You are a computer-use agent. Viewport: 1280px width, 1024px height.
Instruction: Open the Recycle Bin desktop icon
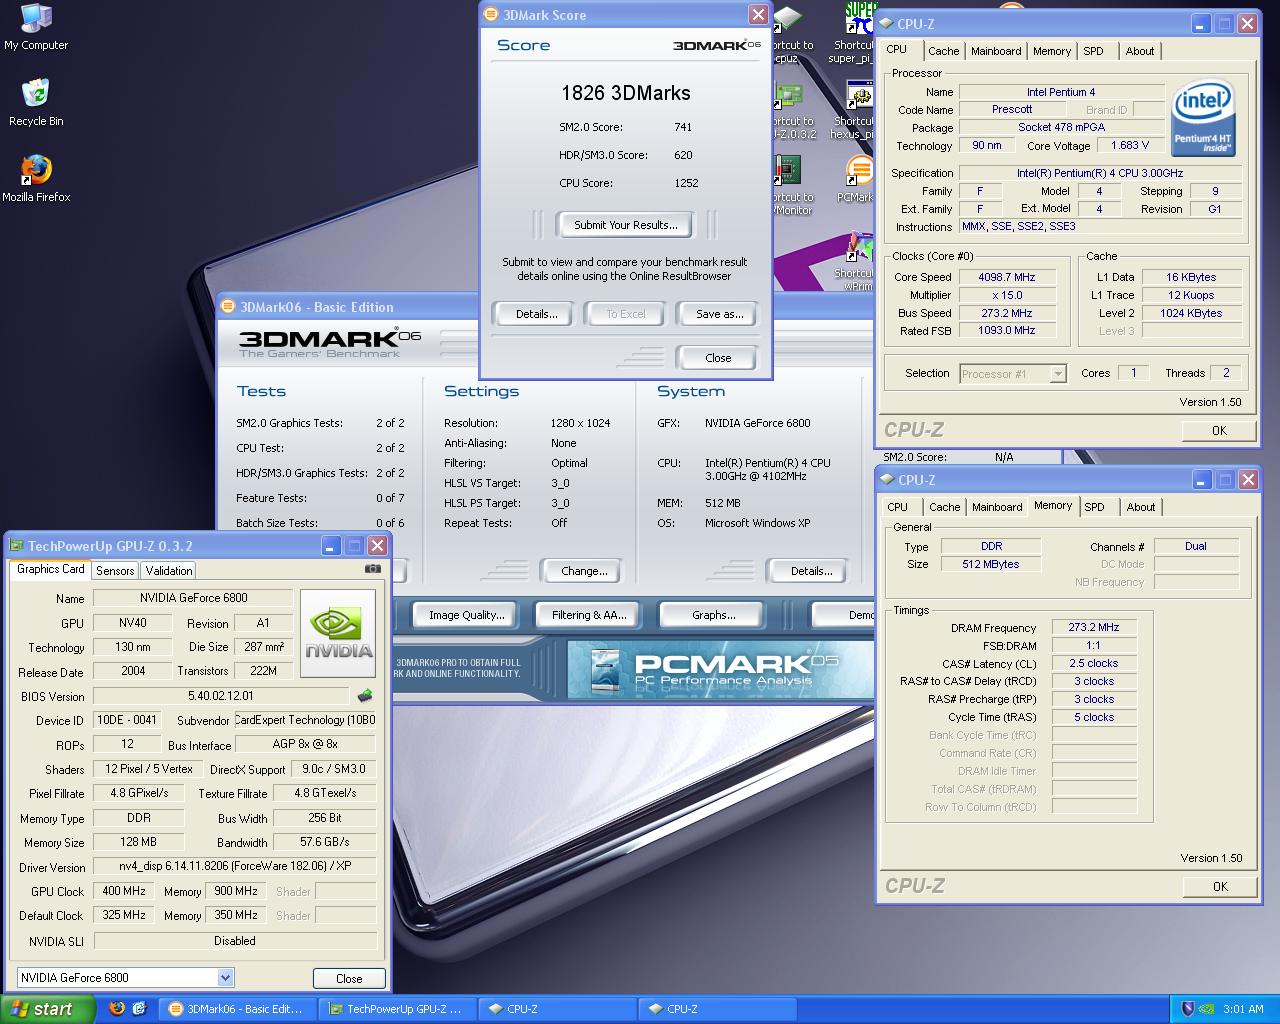tap(36, 103)
